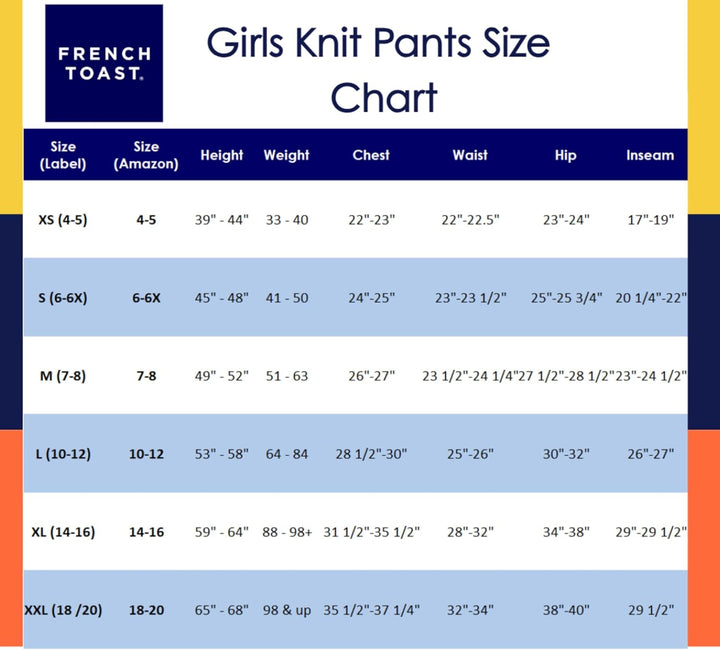Select the XS (4-5) row label
The height and width of the screenshot is (650, 720).
62,219
